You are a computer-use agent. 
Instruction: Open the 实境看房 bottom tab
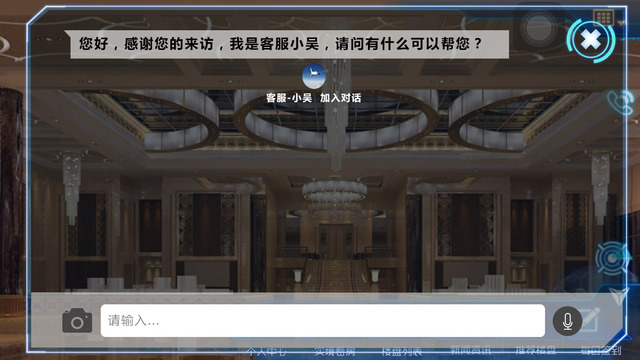335,351
